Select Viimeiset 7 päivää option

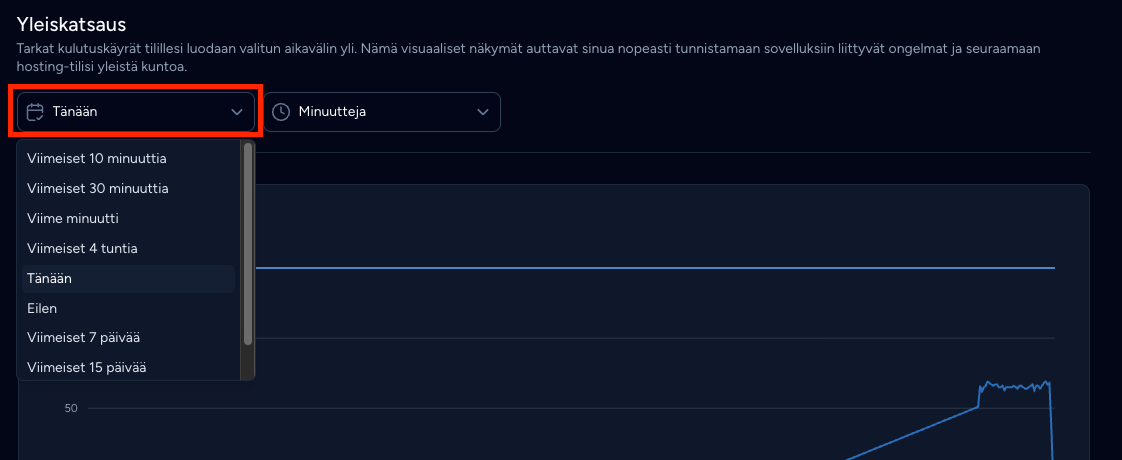coord(128,337)
